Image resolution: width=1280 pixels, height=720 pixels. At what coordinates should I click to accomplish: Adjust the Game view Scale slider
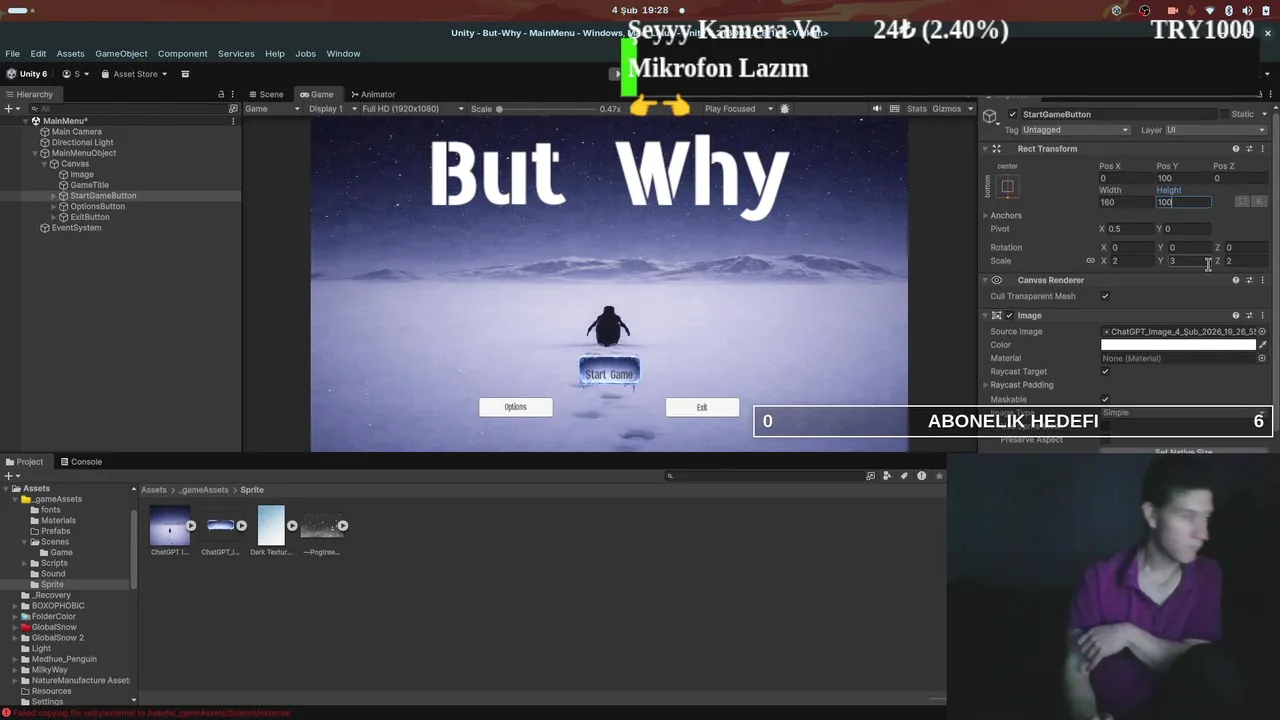(545, 109)
